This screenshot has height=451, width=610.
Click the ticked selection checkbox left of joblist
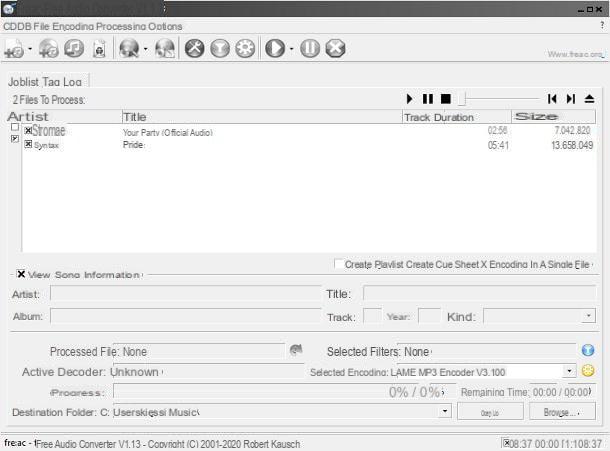click(15, 139)
